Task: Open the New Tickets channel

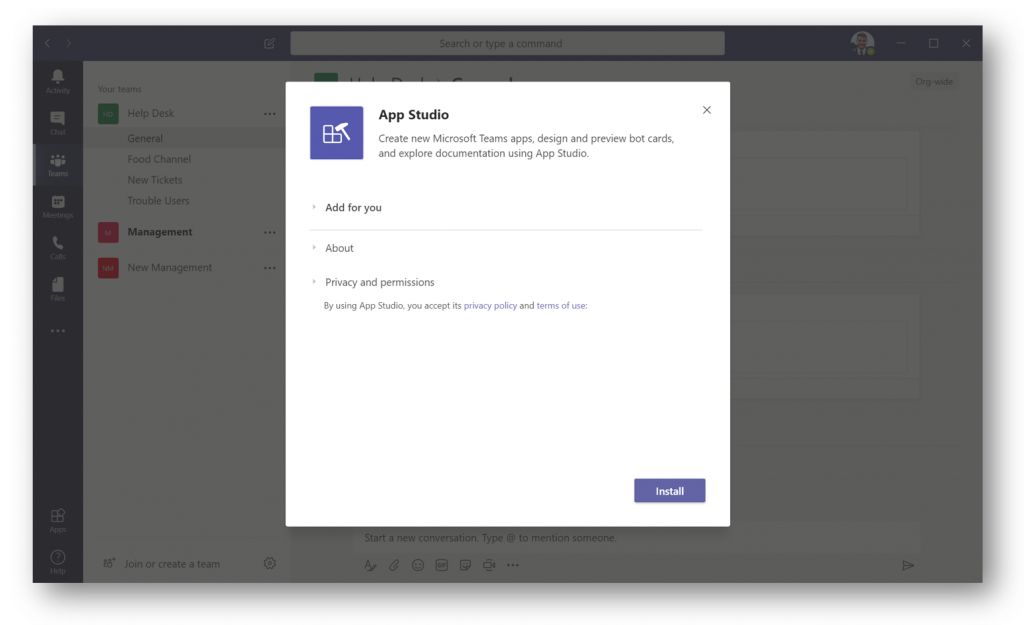Action: (155, 180)
